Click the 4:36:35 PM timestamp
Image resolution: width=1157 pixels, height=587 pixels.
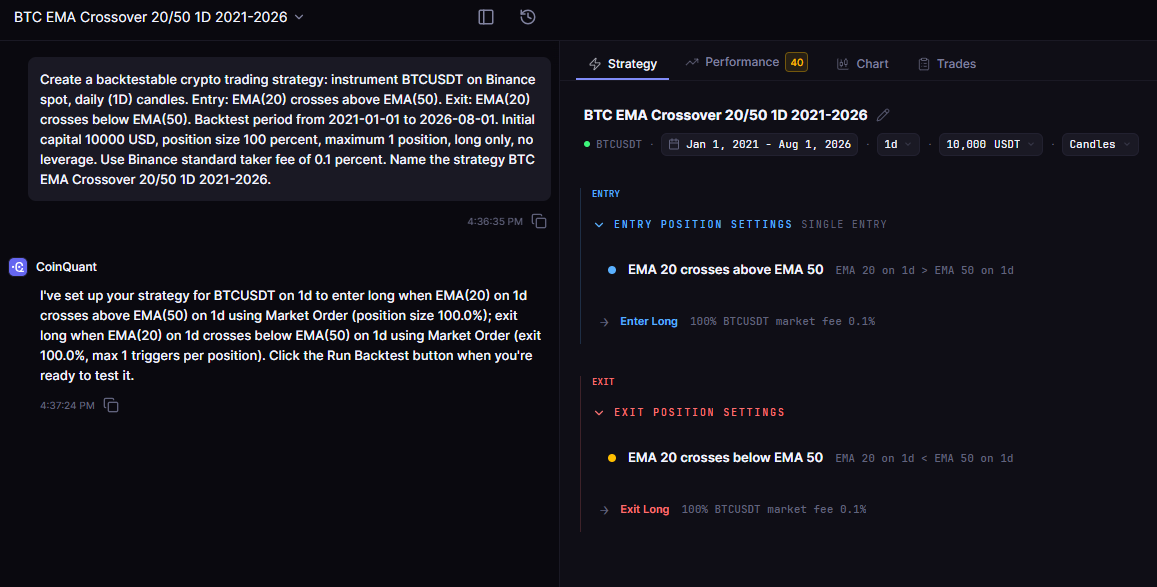pos(494,221)
